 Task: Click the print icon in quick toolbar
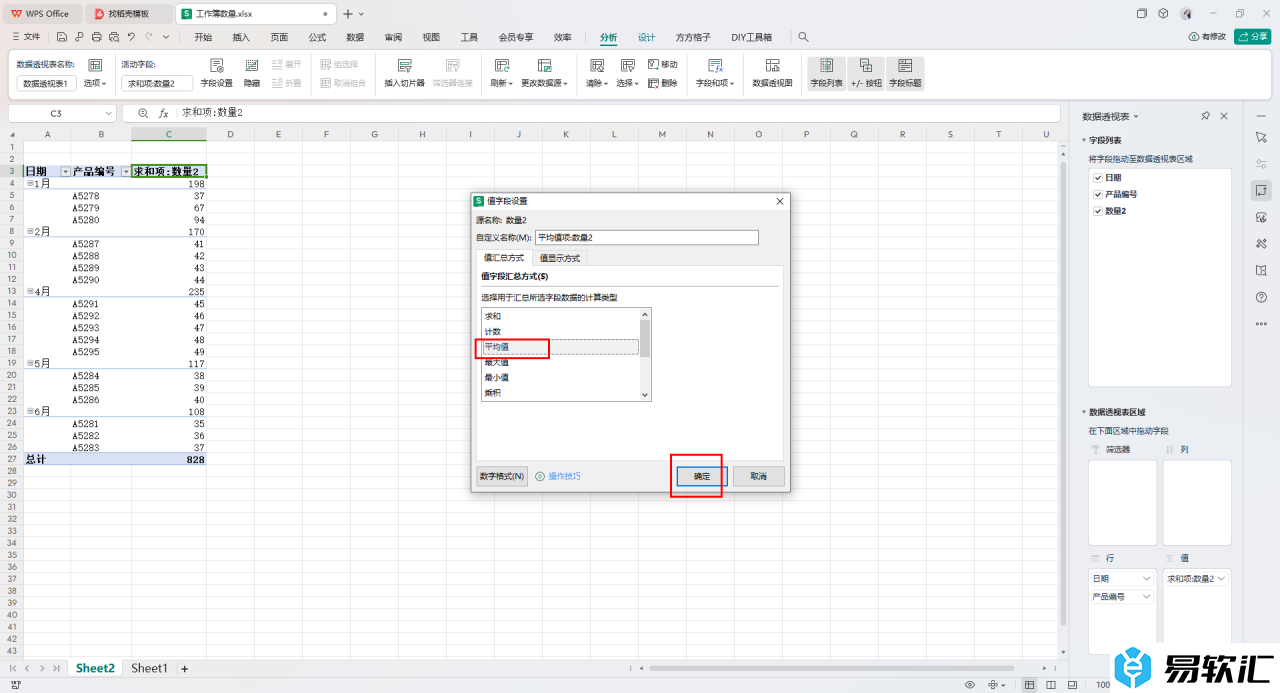click(x=96, y=37)
